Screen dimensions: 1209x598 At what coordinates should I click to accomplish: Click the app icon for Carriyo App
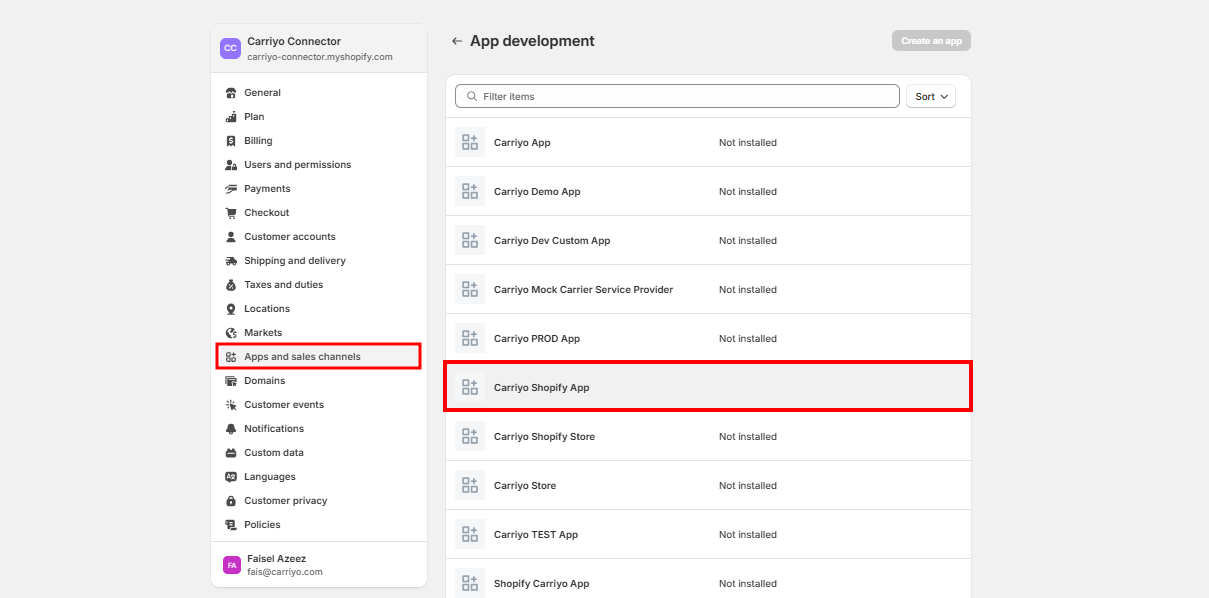click(470, 142)
